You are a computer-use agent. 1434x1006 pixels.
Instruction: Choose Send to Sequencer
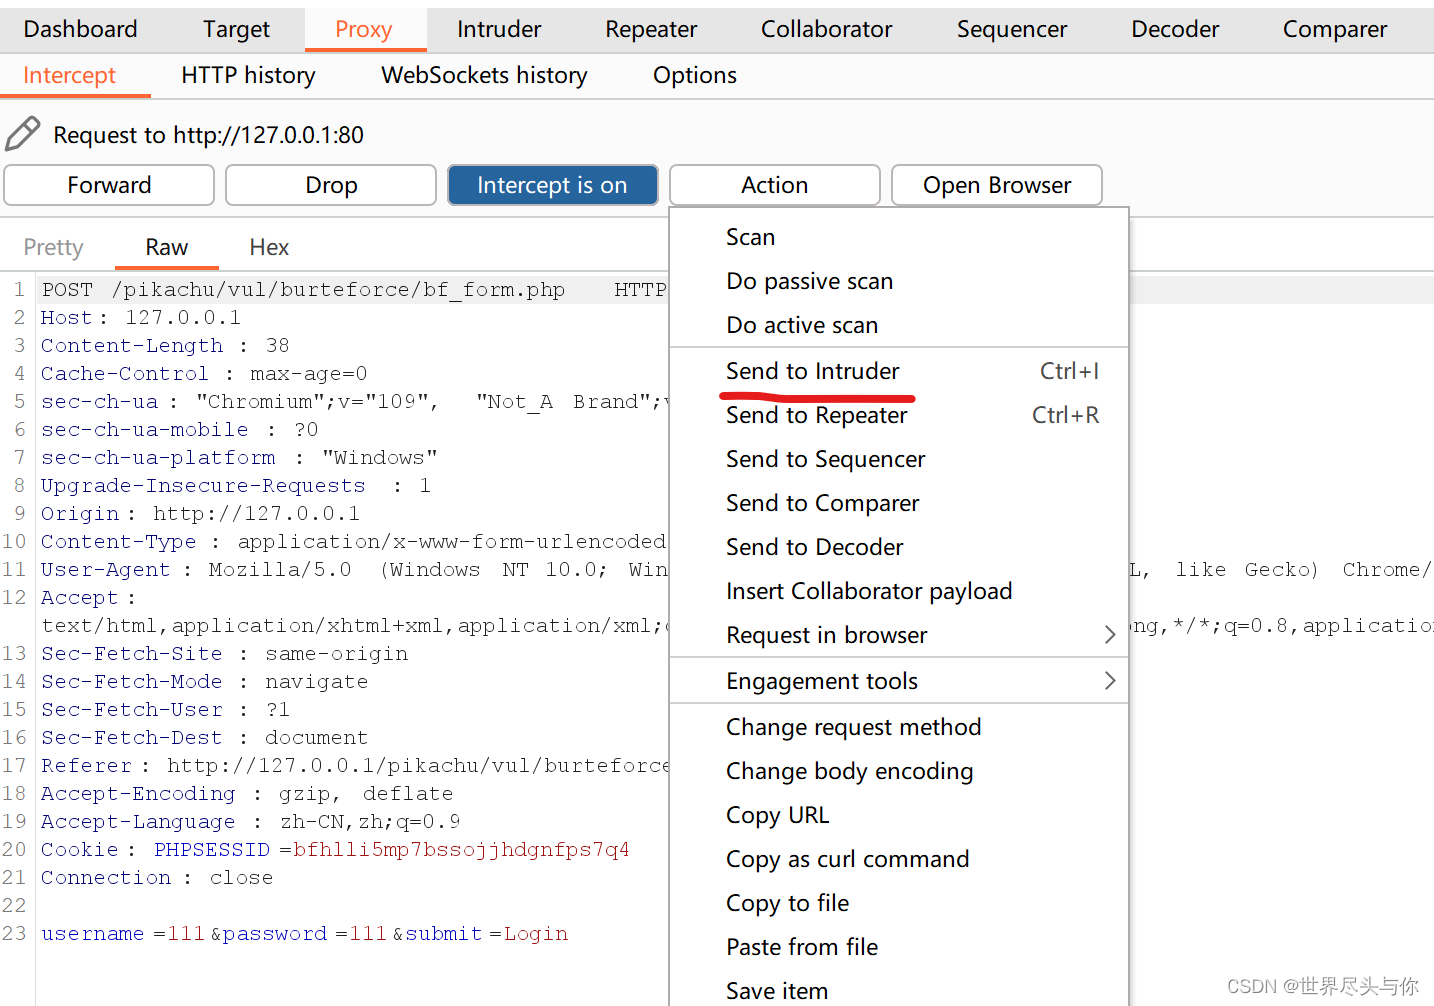coord(899,459)
